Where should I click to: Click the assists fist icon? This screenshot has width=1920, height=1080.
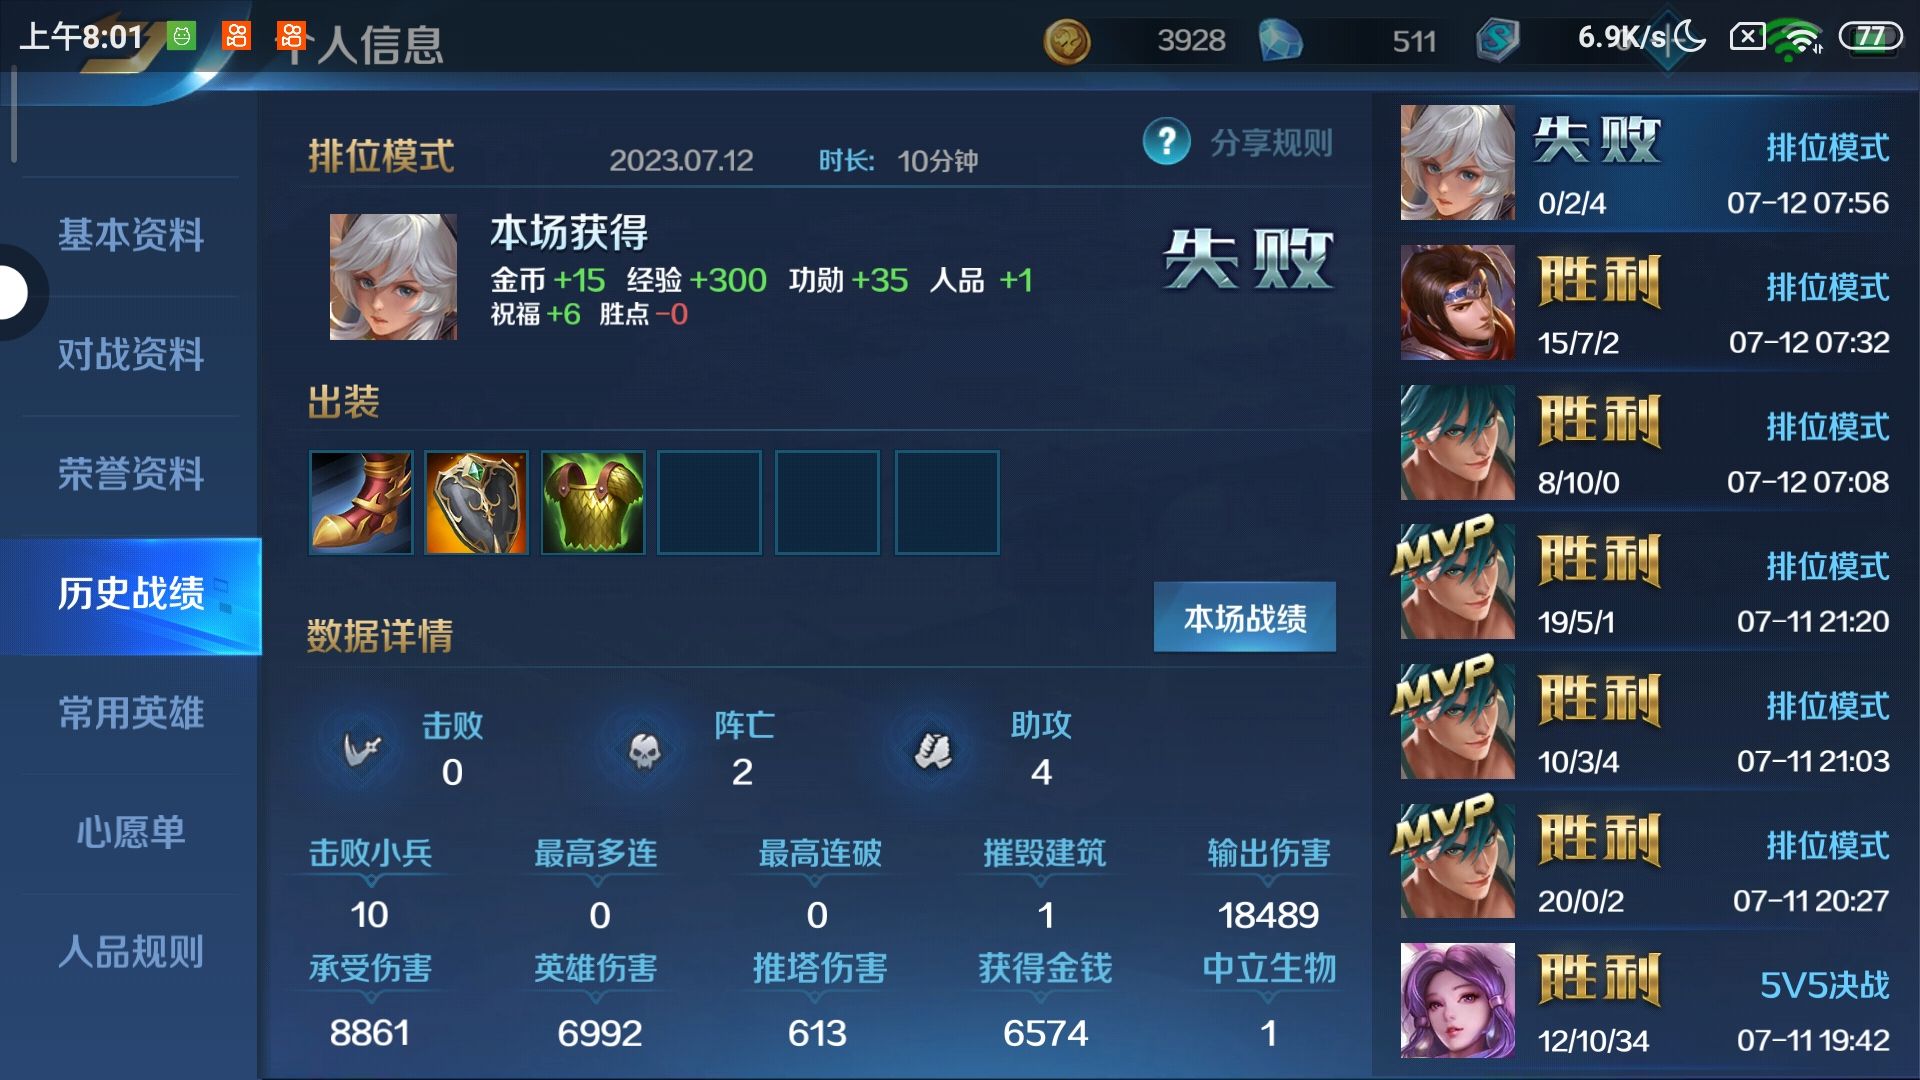pos(934,749)
